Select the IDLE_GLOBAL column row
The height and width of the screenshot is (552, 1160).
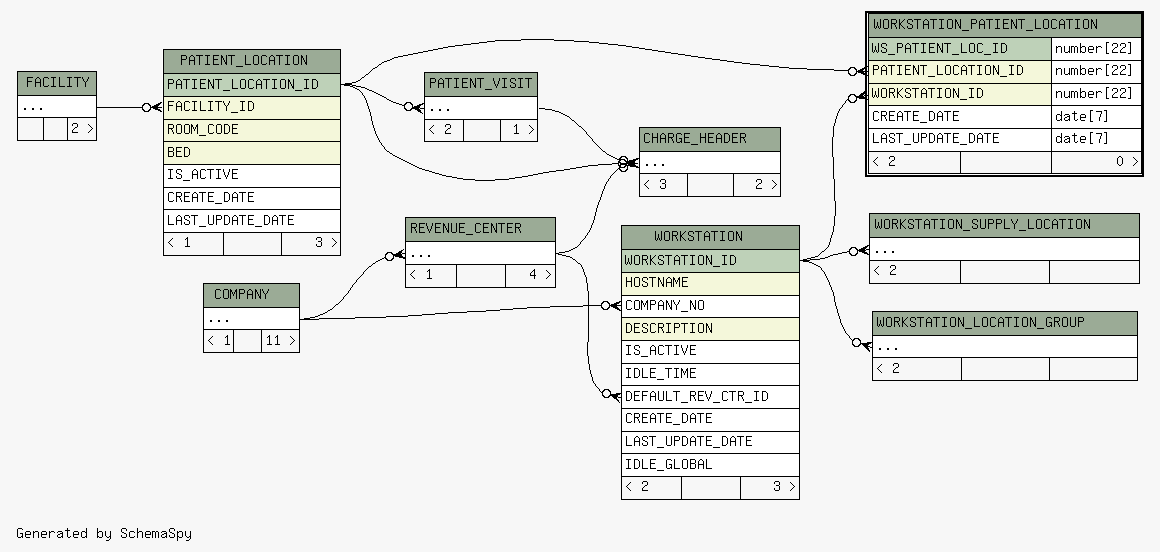coord(710,465)
